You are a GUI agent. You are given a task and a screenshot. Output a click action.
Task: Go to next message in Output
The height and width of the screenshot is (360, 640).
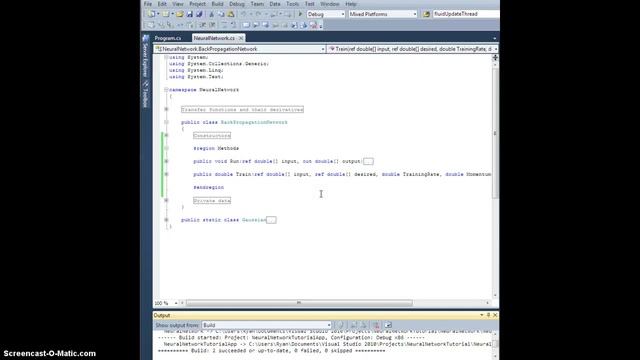coord(364,325)
